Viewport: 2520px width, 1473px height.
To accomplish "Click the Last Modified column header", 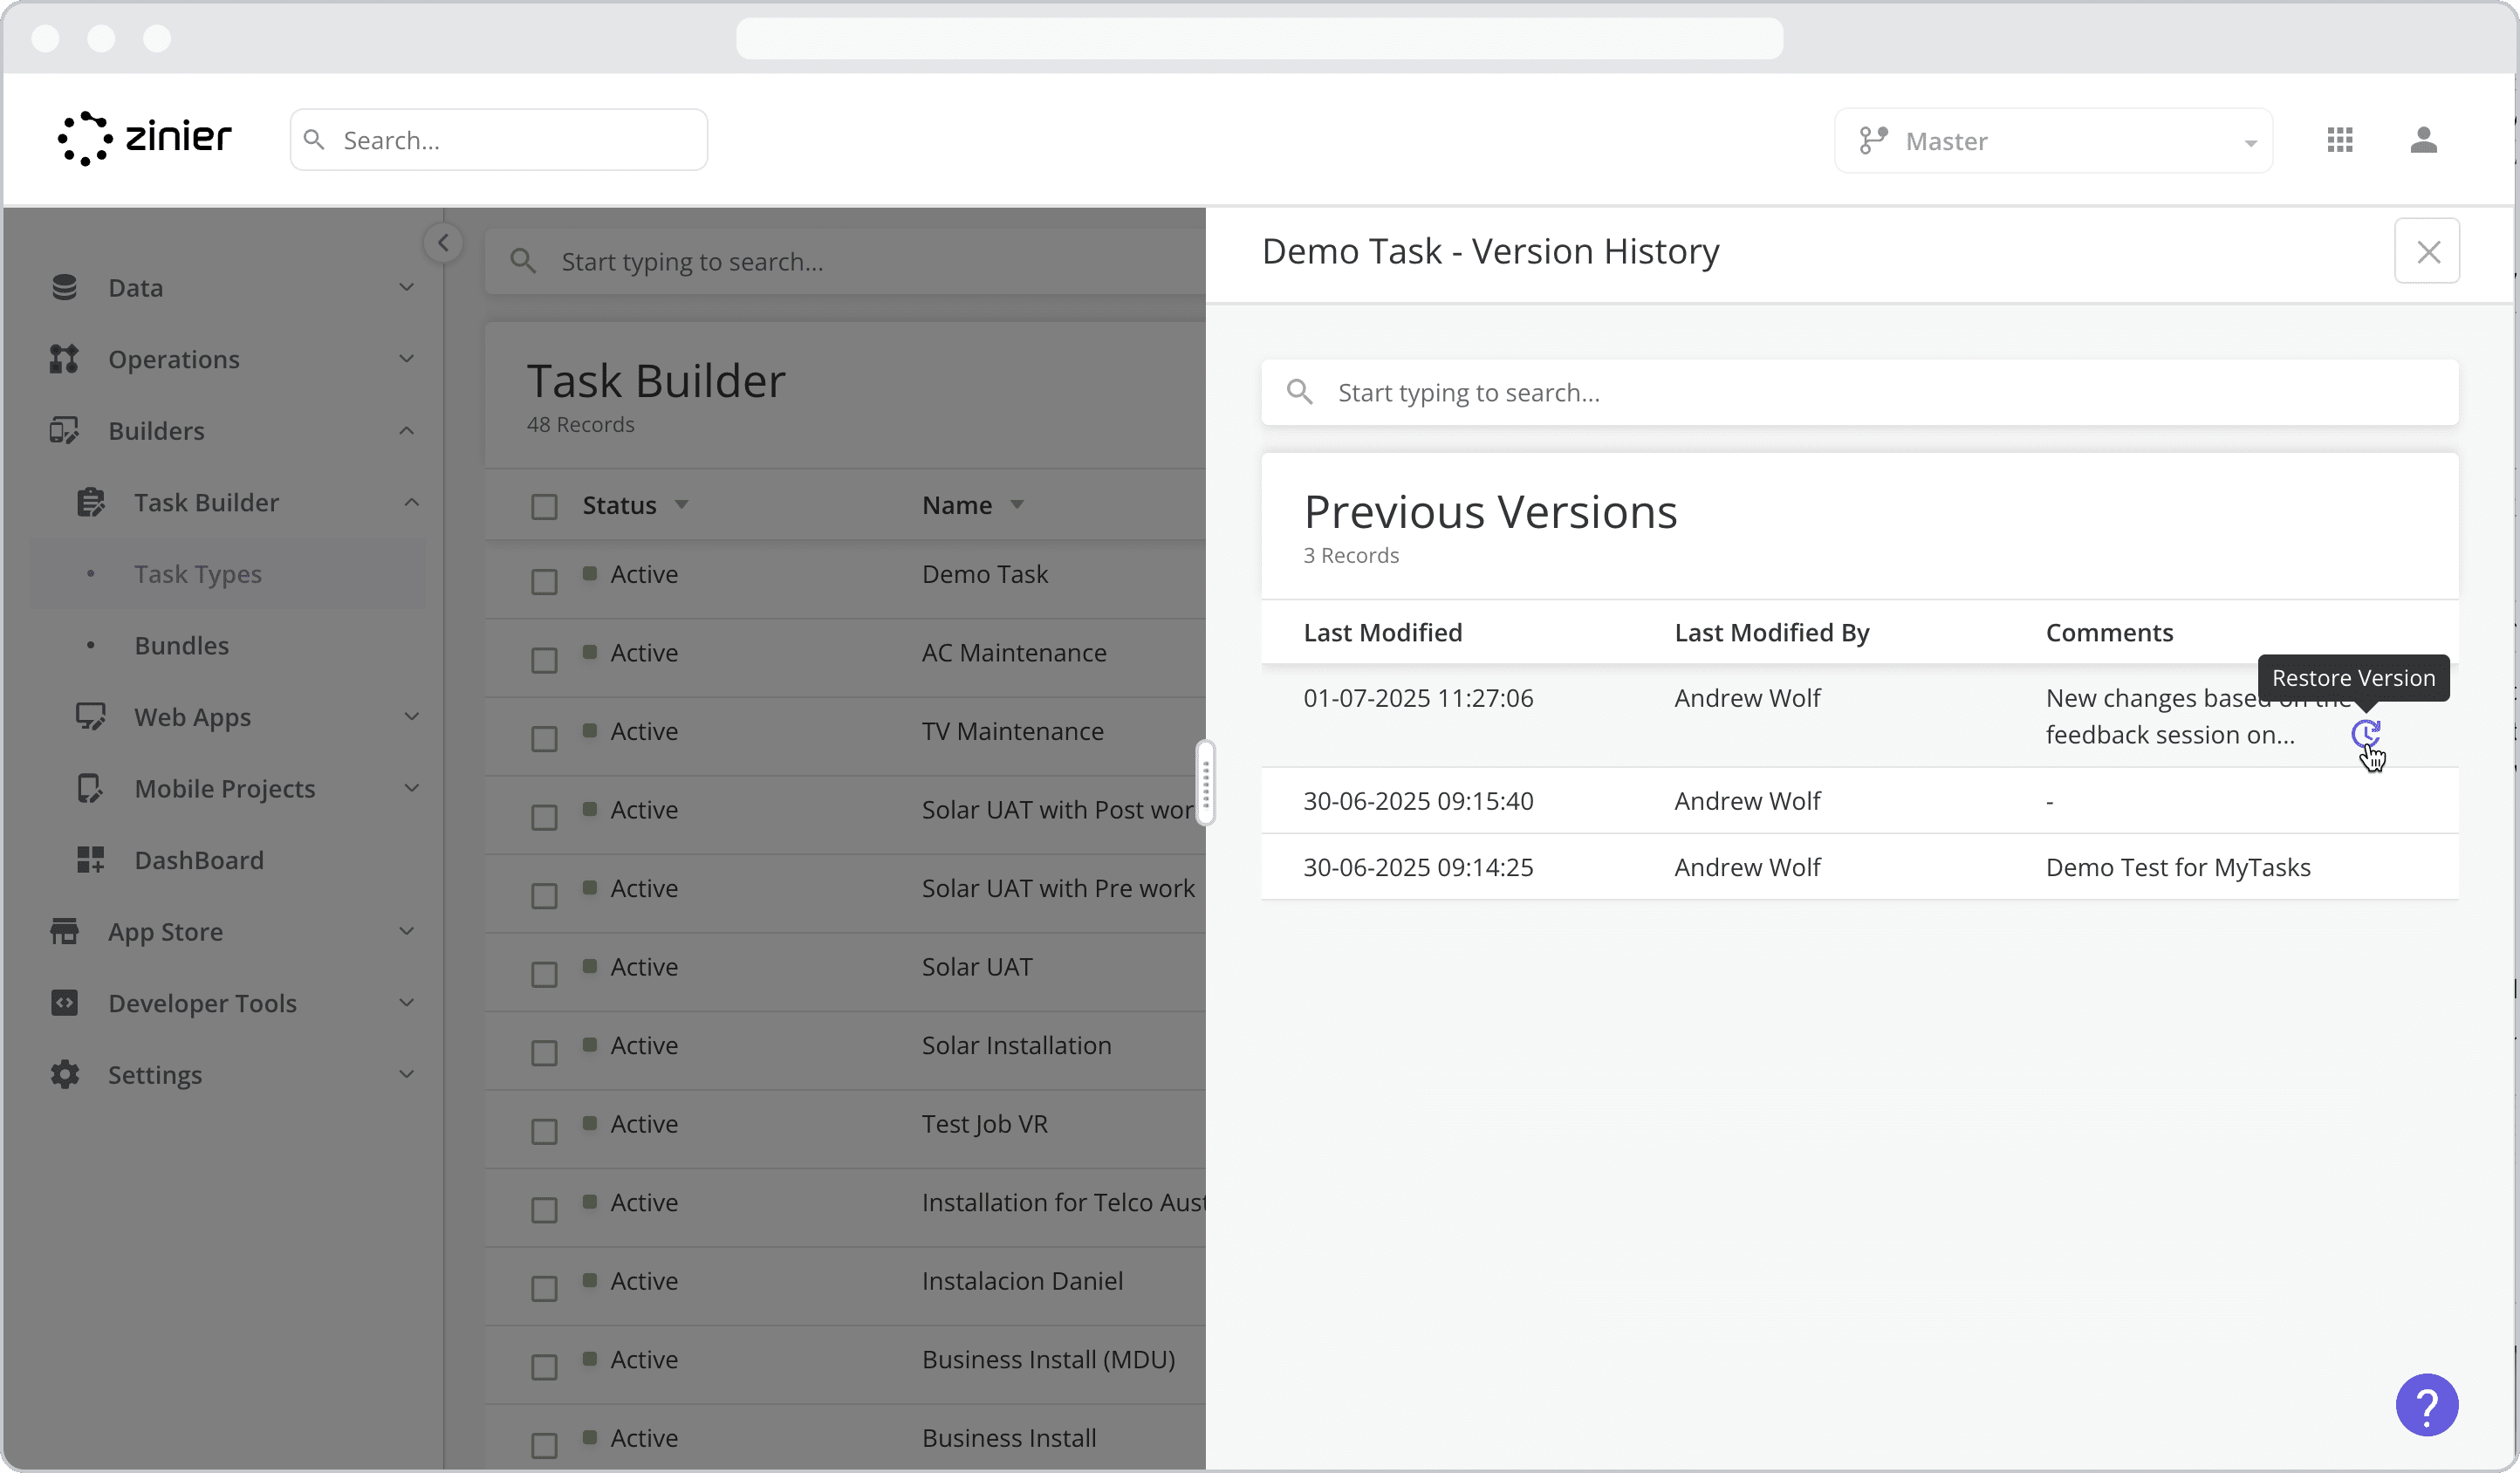I will point(1383,632).
